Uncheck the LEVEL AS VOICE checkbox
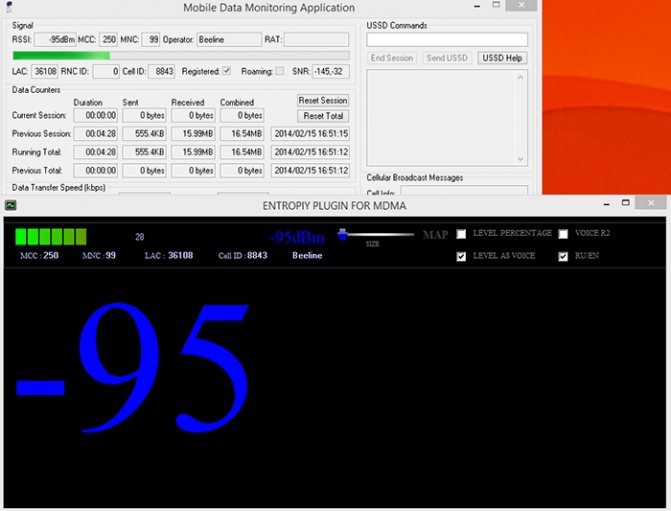Viewport: 671px width, 511px height. (x=461, y=256)
